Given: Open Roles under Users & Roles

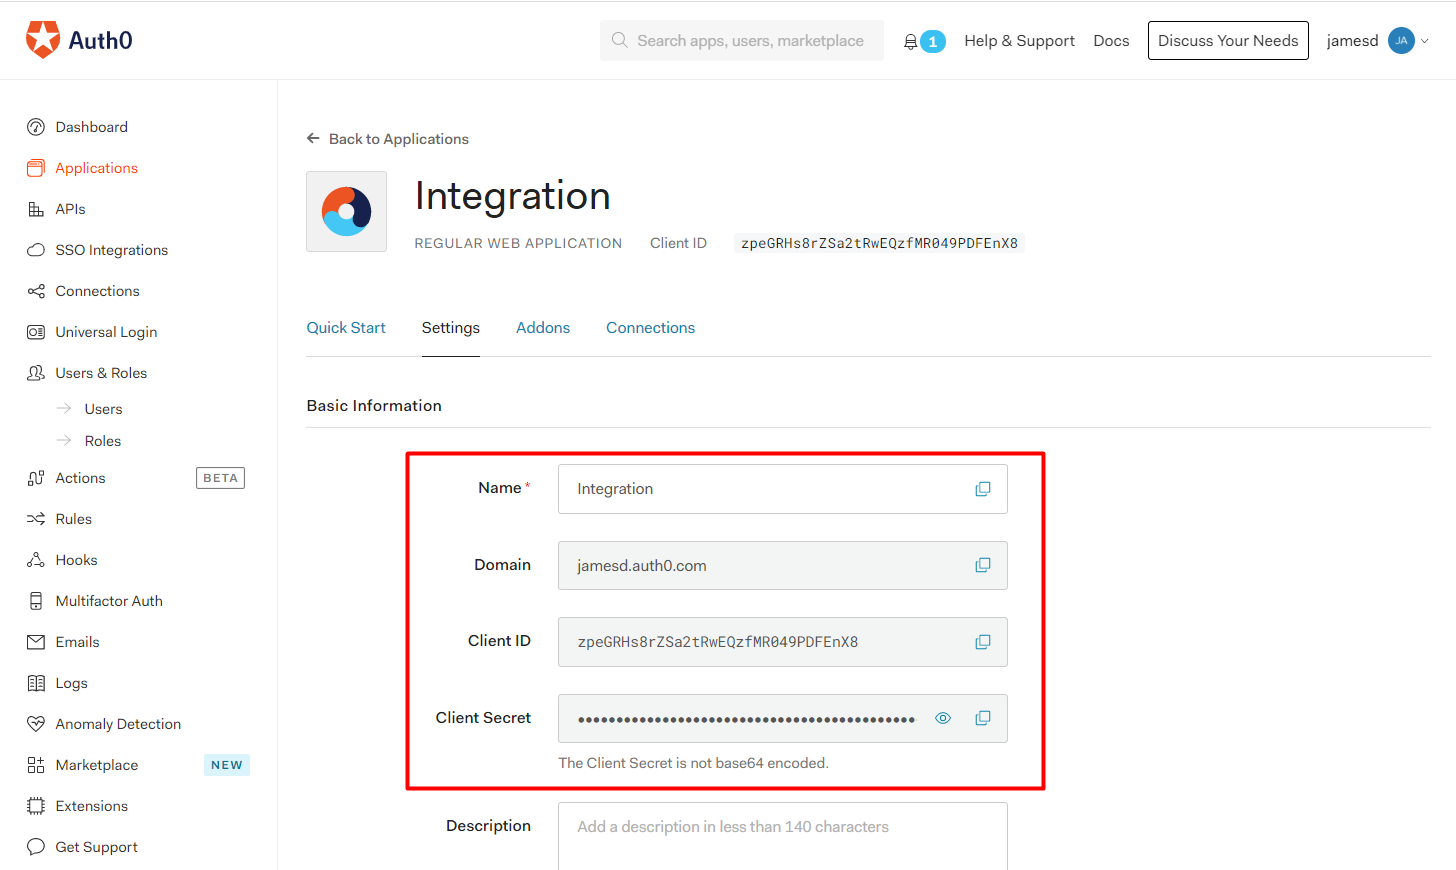Looking at the screenshot, I should coord(102,441).
